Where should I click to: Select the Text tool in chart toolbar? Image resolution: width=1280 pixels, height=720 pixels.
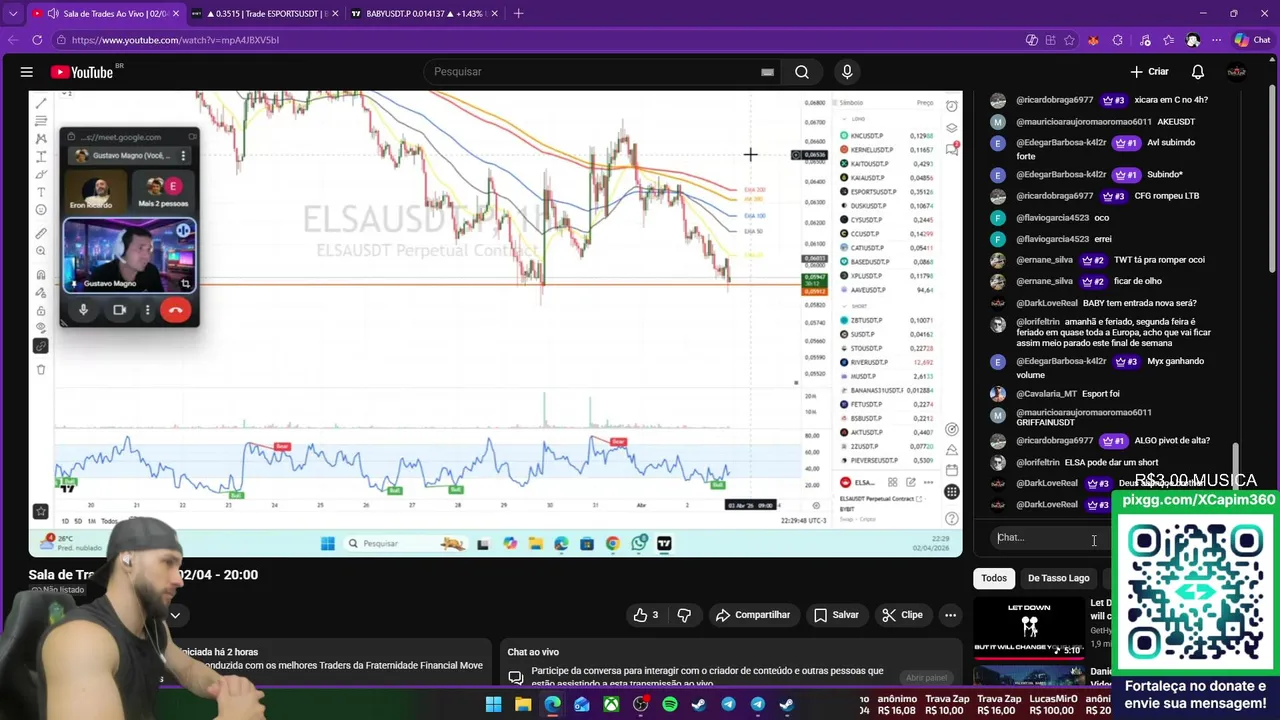(41, 192)
